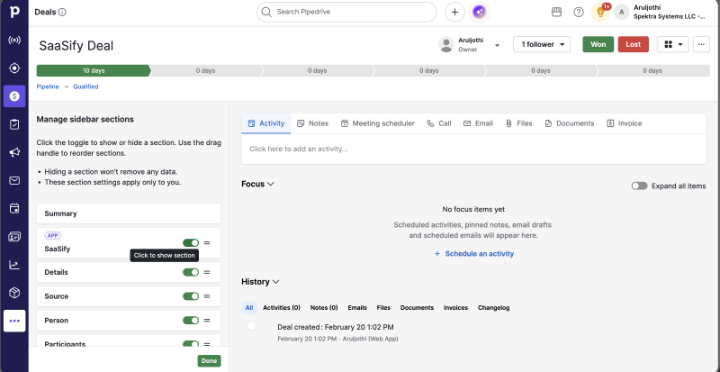Screen dimensions: 720x372
Task: Open the 1 follower dropdown
Action: pos(542,45)
